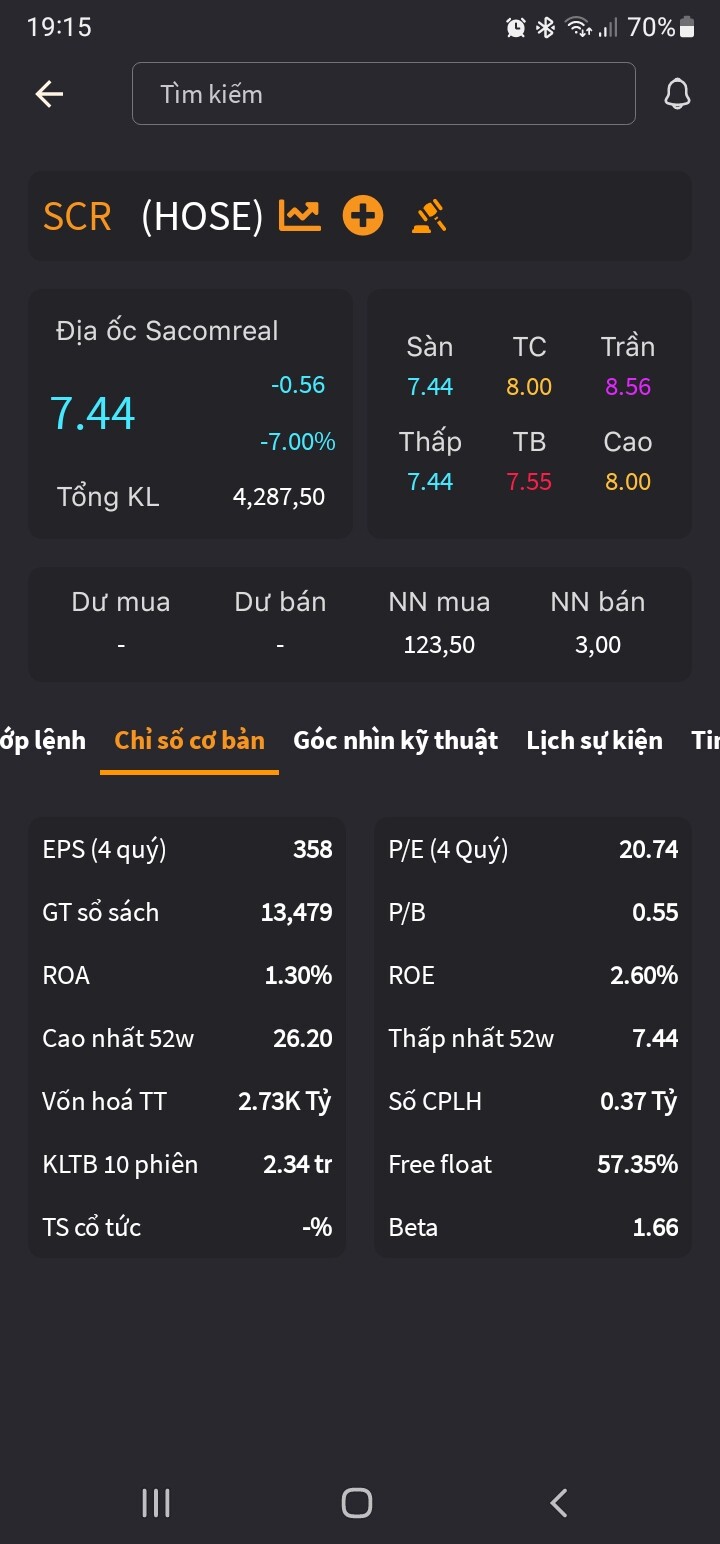Tap the back arrow icon
Image resolution: width=720 pixels, height=1544 pixels.
(49, 94)
